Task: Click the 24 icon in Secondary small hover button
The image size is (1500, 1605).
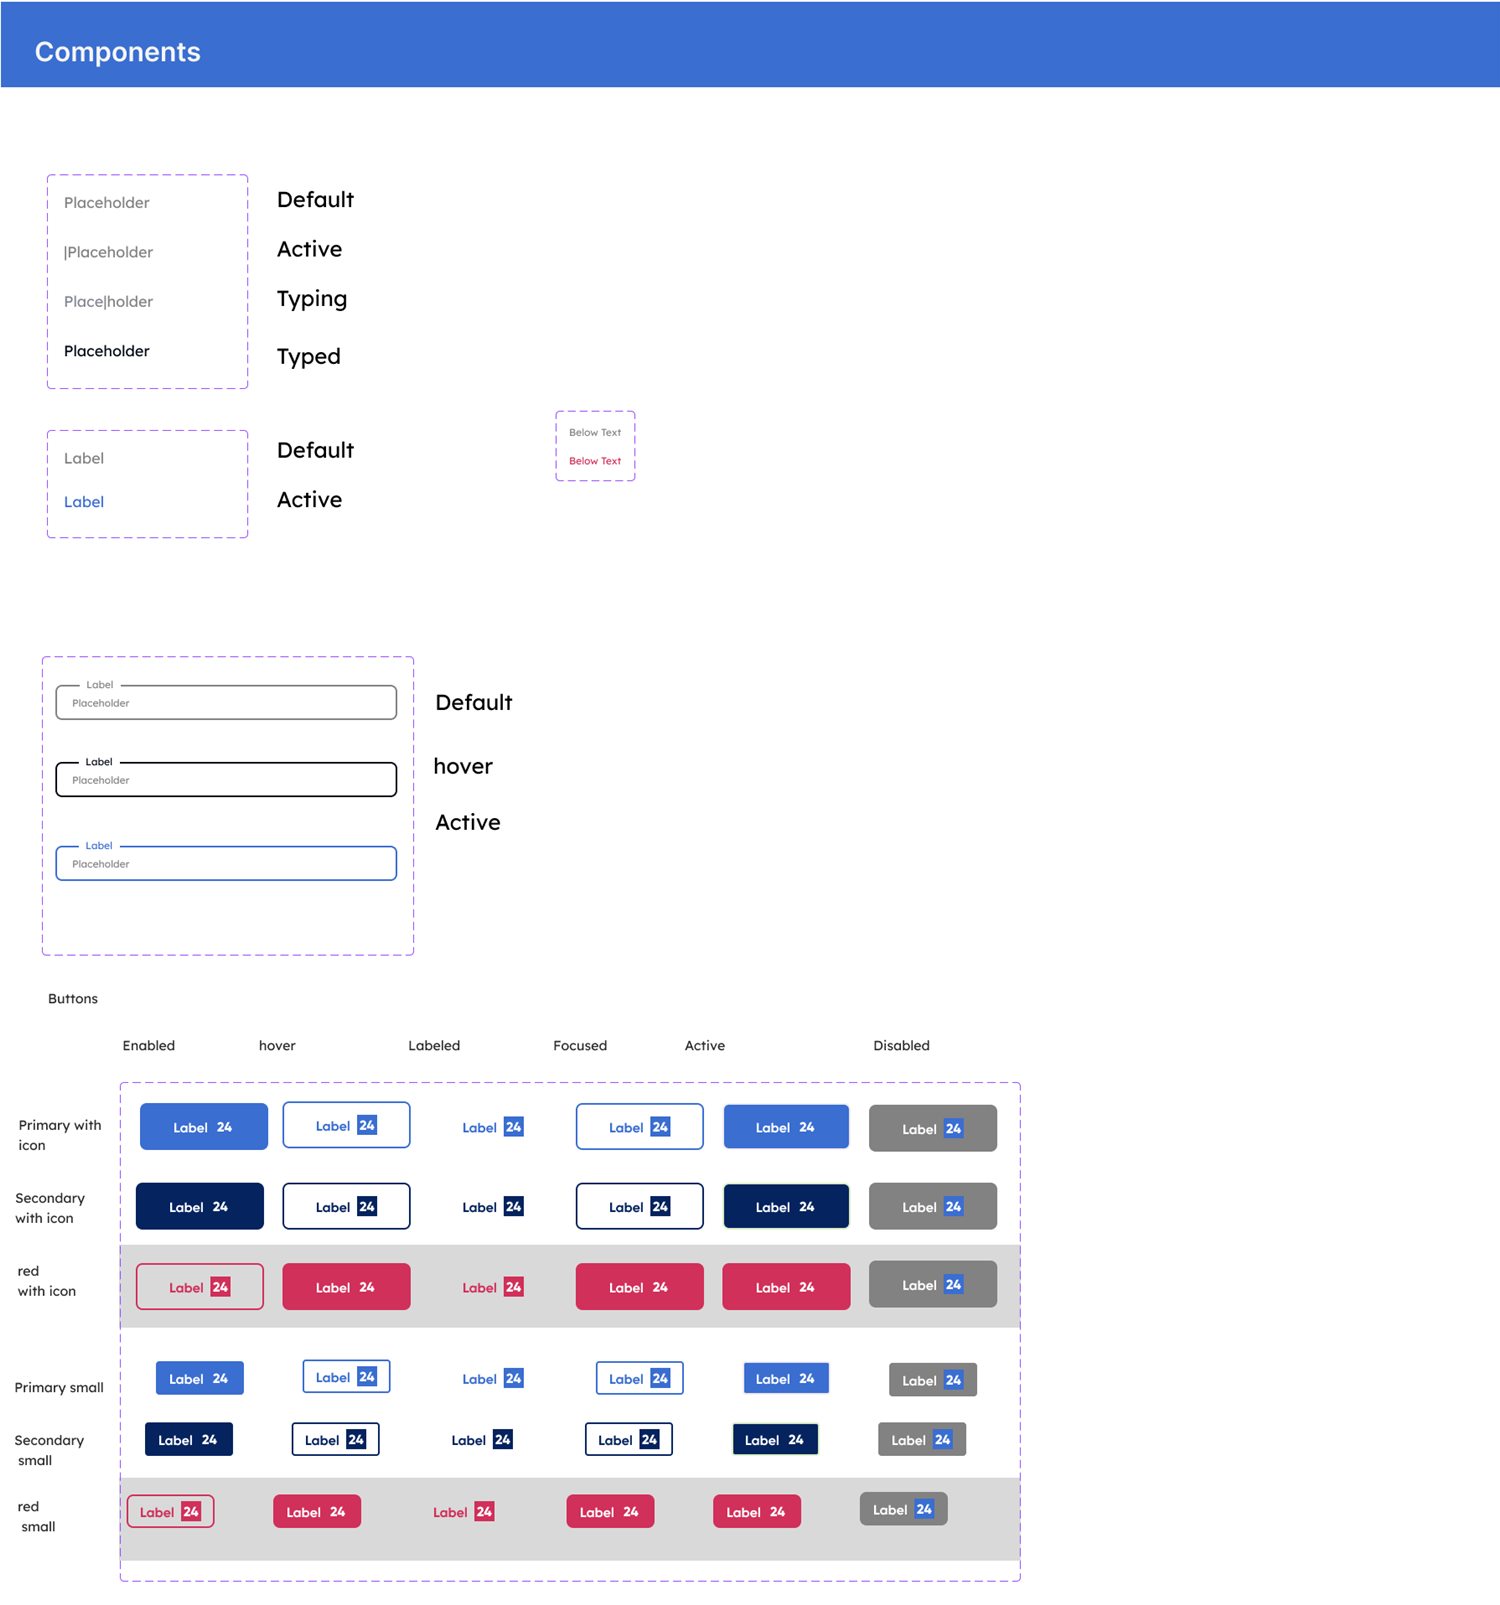Action: [x=356, y=1439]
